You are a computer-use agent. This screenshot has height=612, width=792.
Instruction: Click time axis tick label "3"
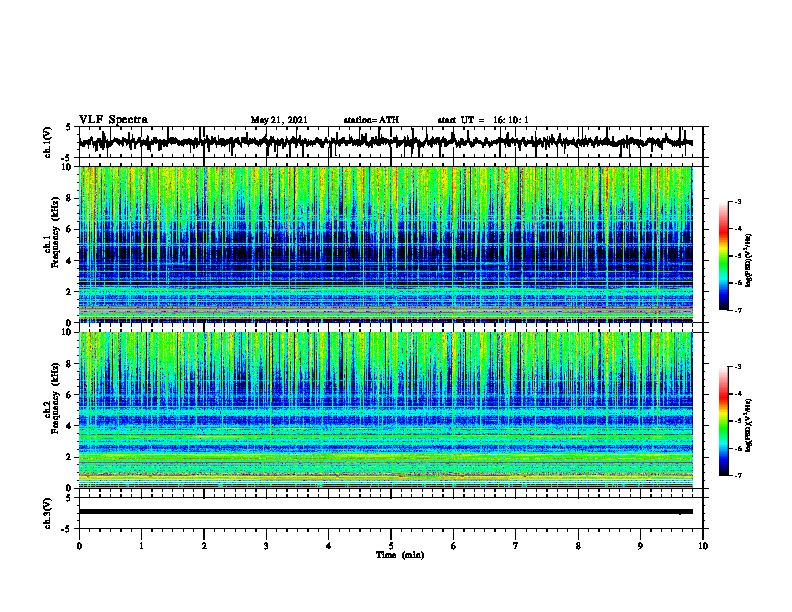click(266, 546)
